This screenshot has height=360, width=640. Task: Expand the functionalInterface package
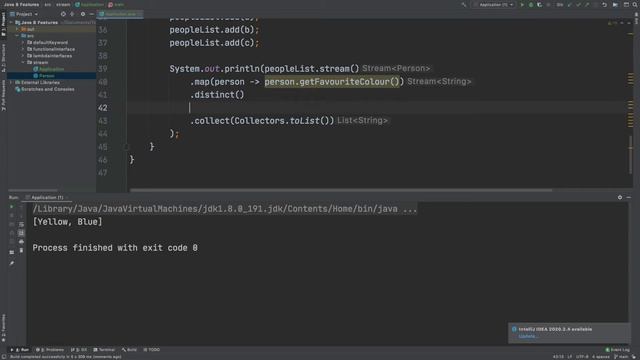[x=23, y=49]
